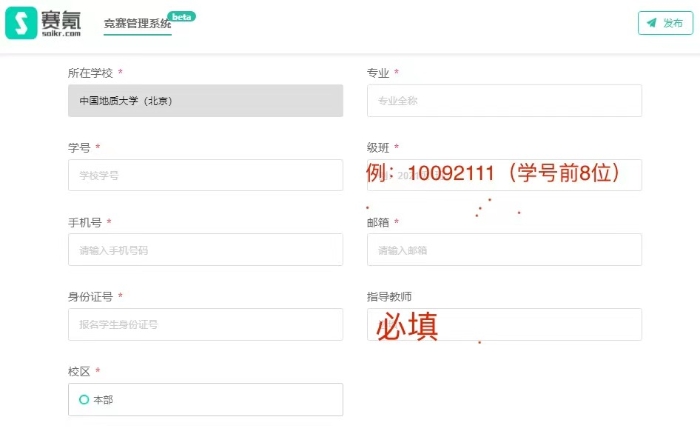Viewport: 700px width, 434px height.
Task: Click the 手机号 phone number input
Action: 205,250
